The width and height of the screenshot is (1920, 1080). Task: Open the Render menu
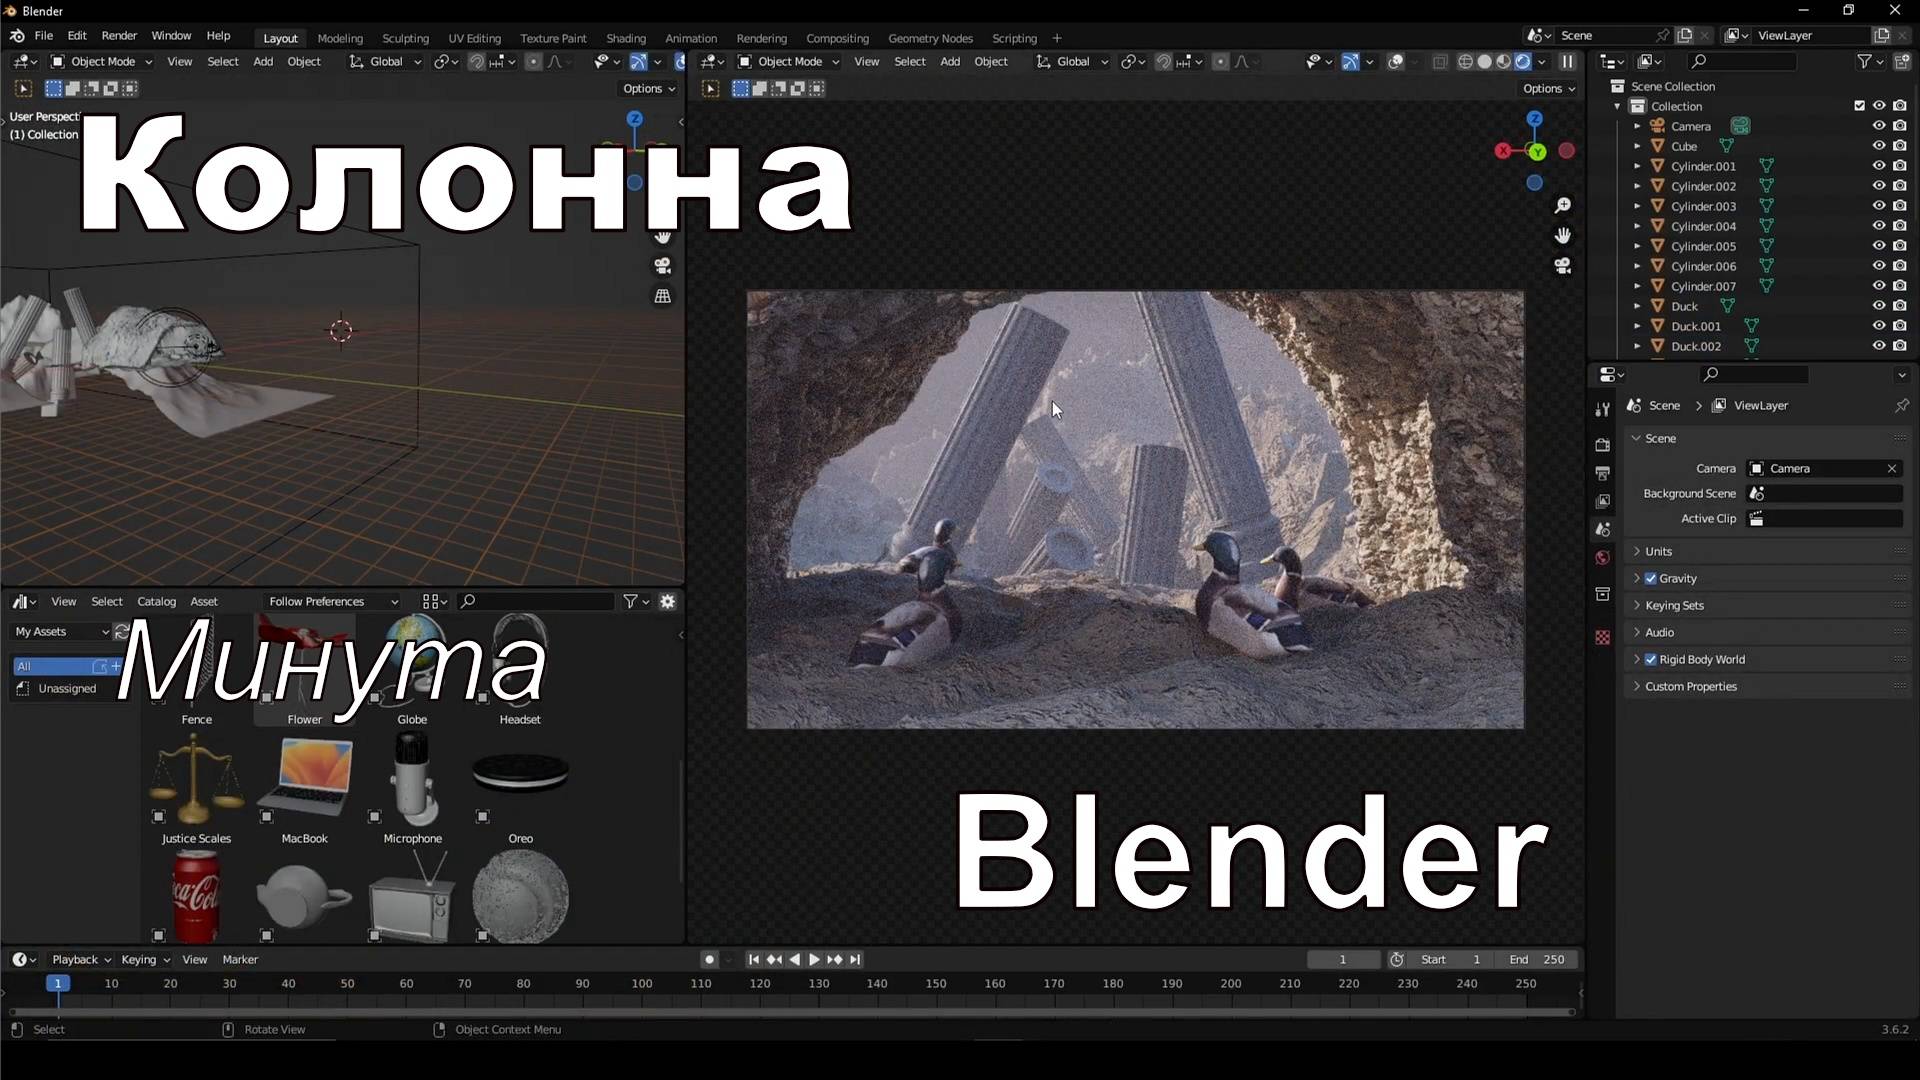point(119,35)
